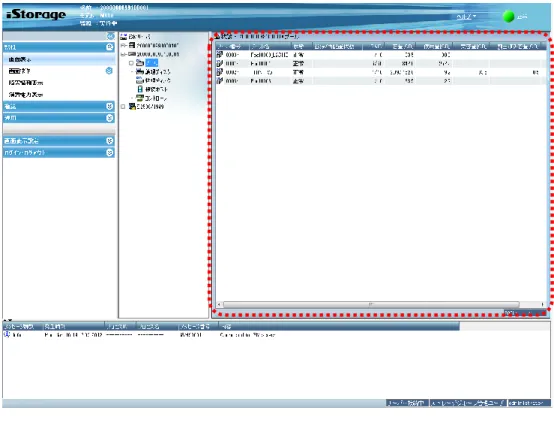
Task: Click the green status indicator in header
Action: click(x=508, y=17)
